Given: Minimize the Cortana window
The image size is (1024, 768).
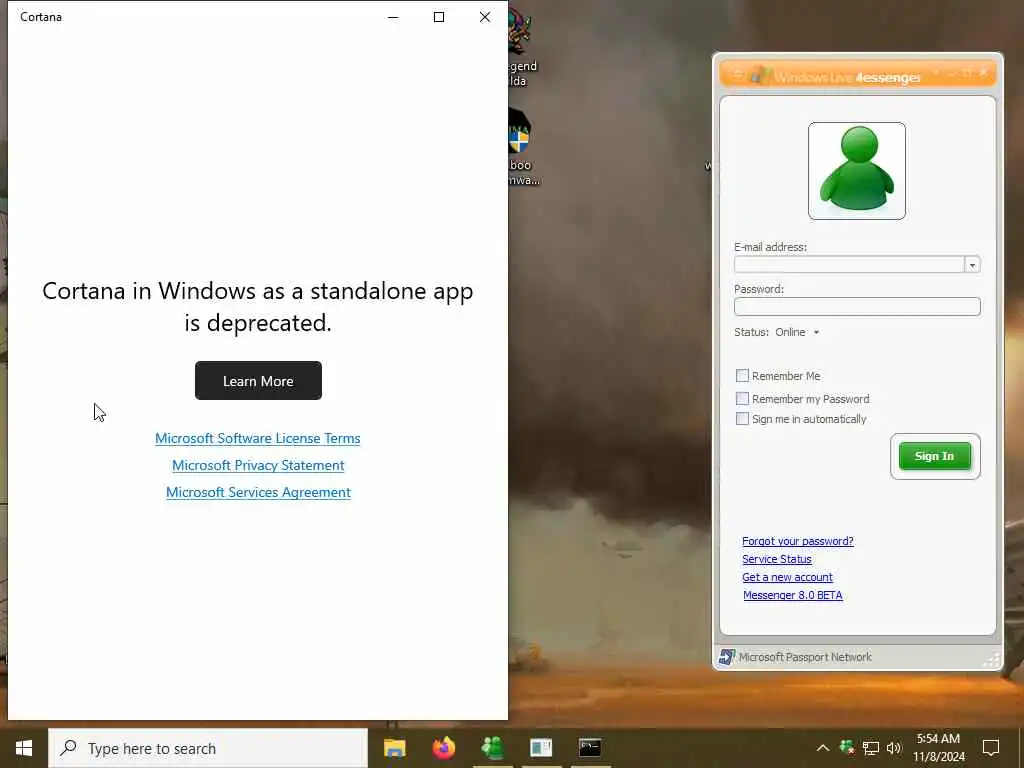Looking at the screenshot, I should coord(393,17).
